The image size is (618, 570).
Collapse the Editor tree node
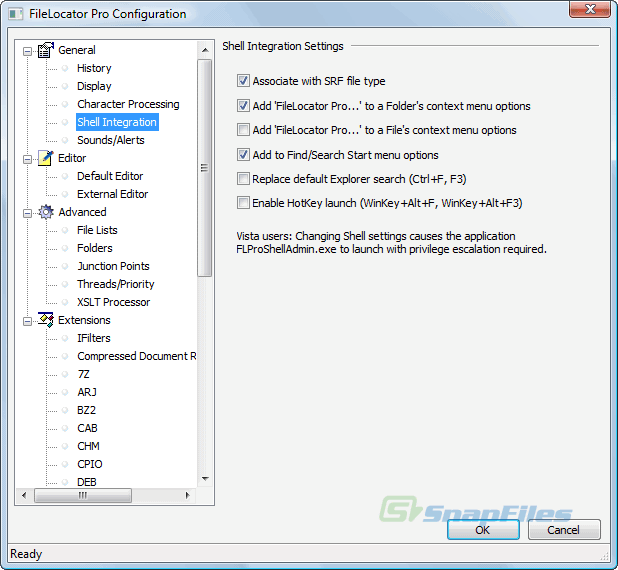coord(27,159)
